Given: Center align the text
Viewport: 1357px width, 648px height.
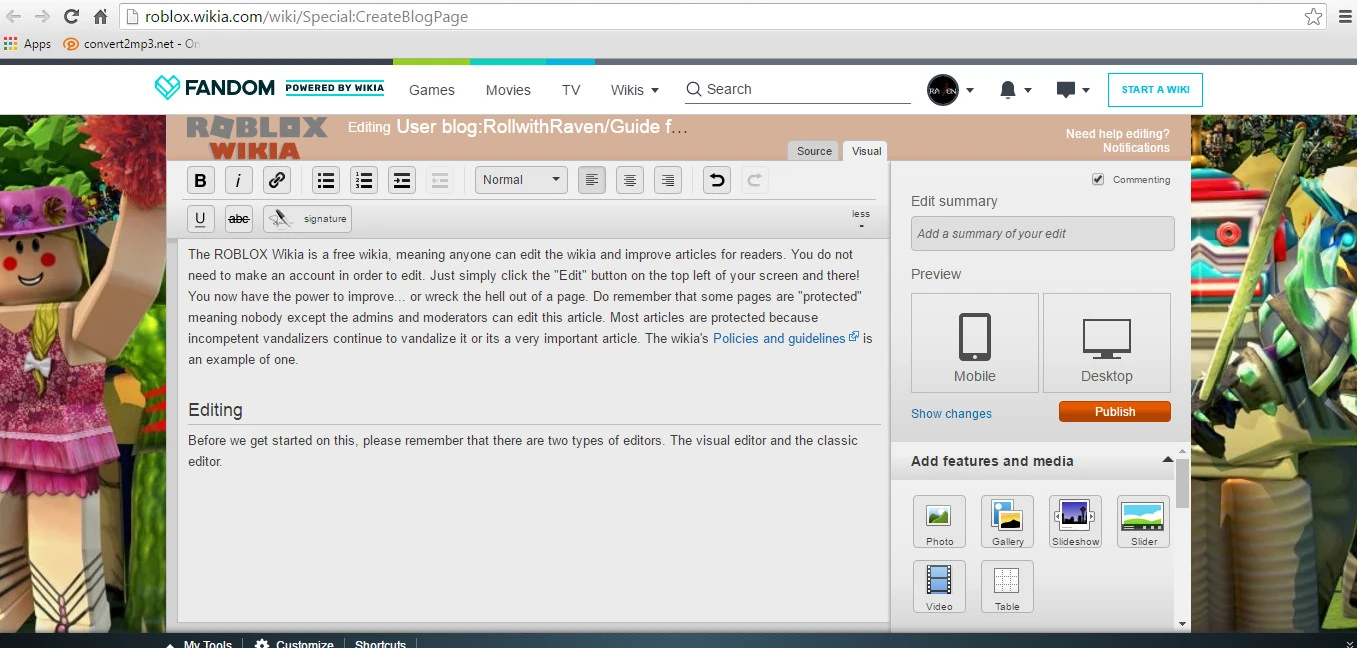Looking at the screenshot, I should [630, 180].
